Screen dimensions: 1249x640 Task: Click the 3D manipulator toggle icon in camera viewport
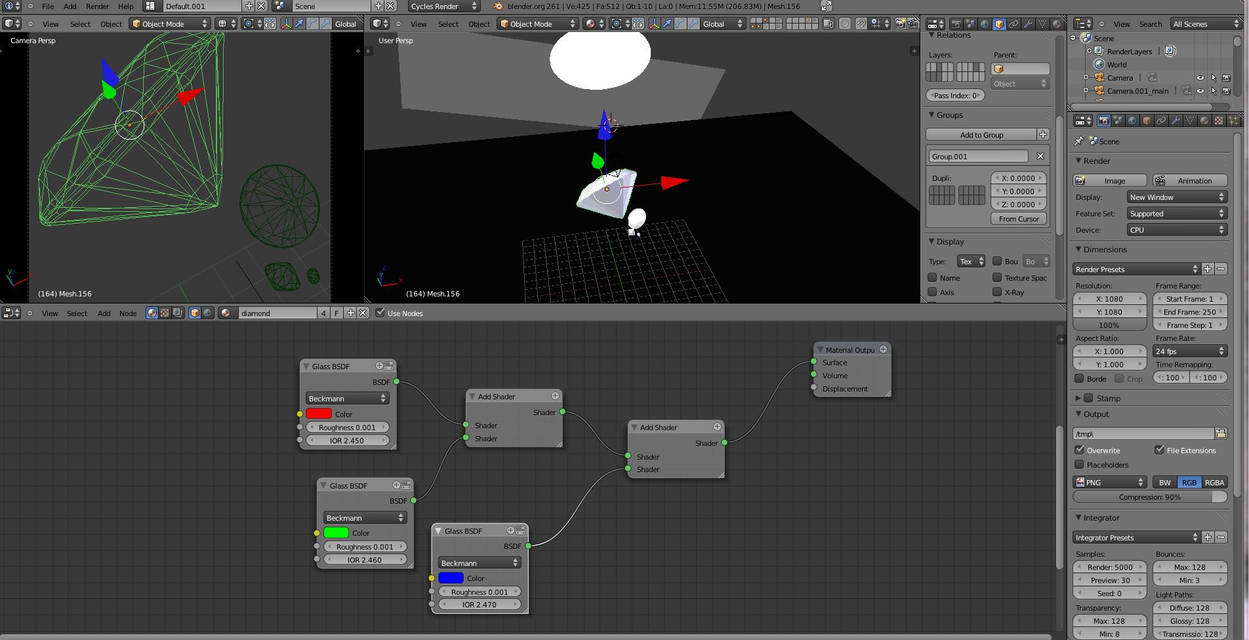pos(288,24)
